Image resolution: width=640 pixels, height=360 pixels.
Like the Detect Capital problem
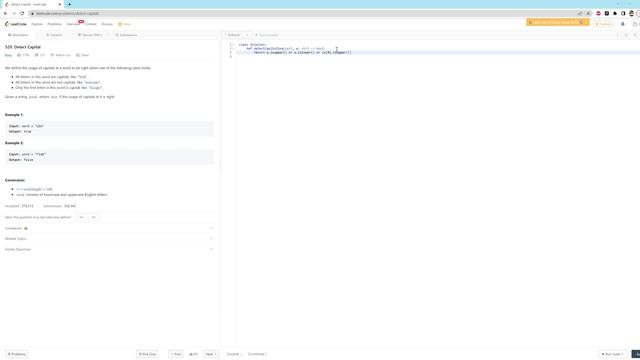[23, 55]
